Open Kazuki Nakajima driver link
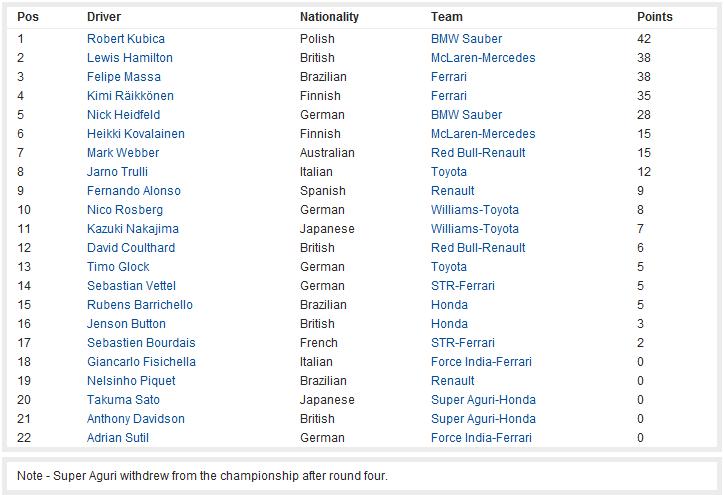 (x=133, y=229)
